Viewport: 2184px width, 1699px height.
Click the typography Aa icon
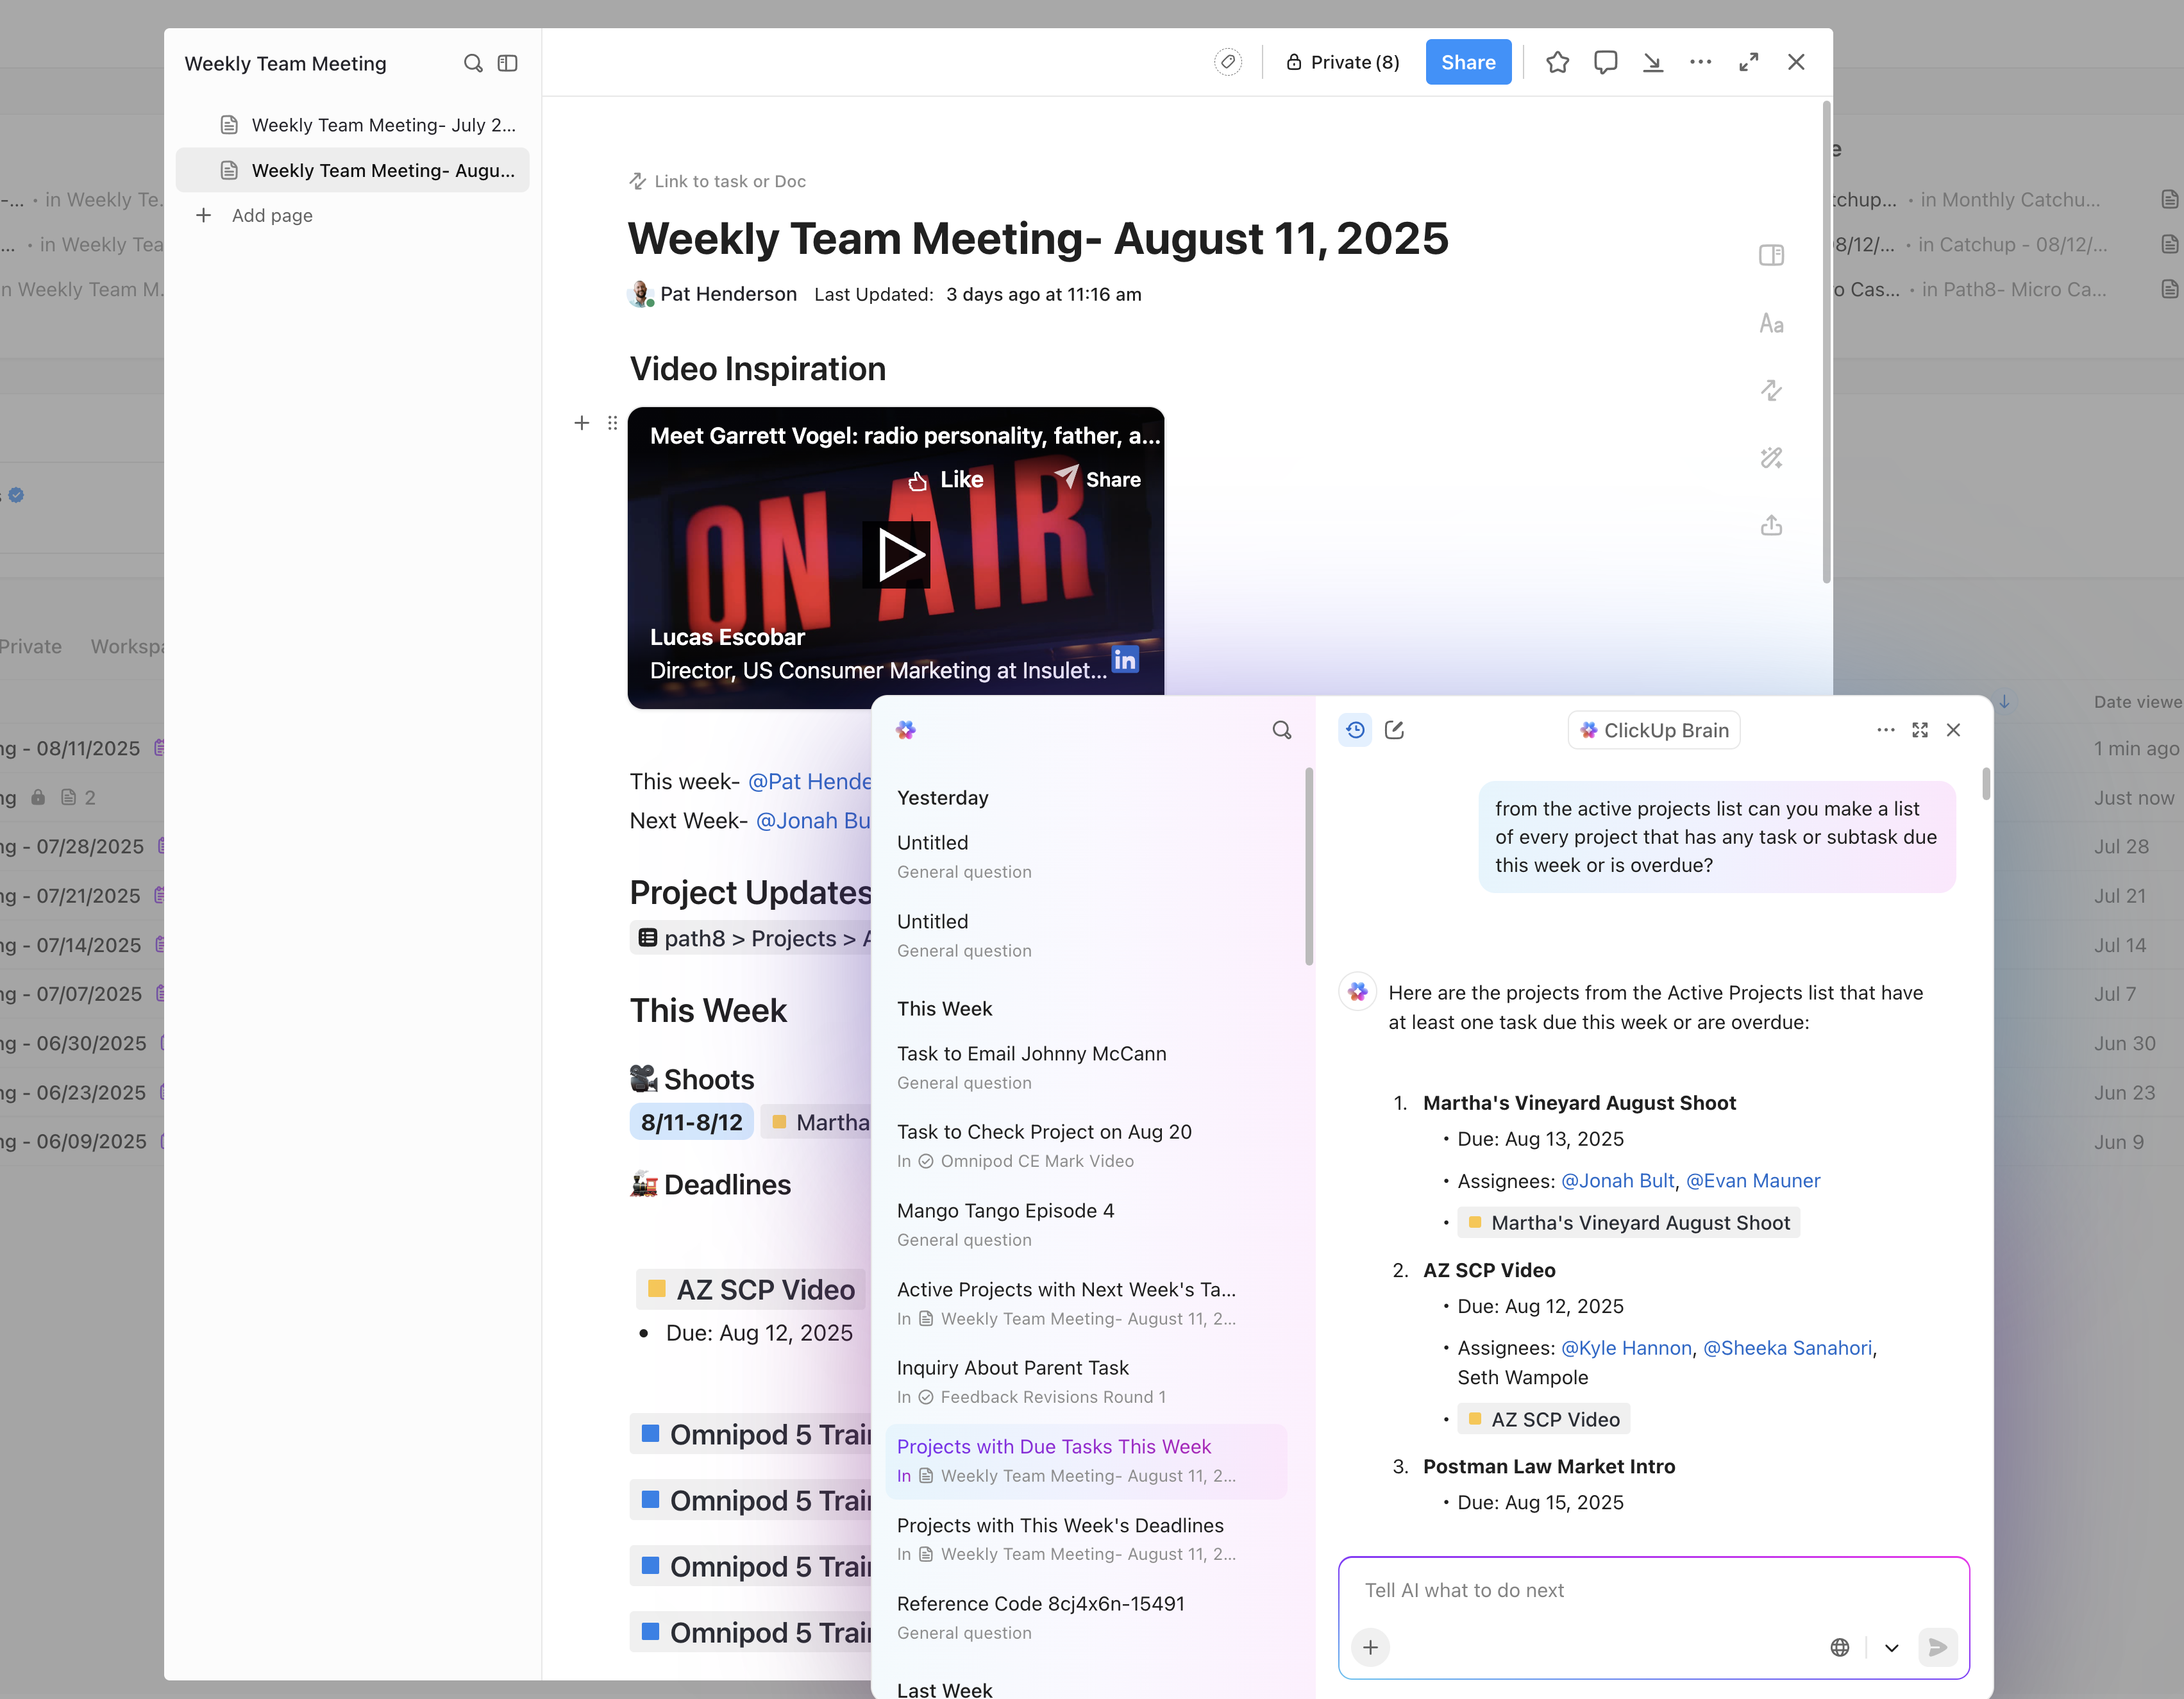[x=1771, y=324]
